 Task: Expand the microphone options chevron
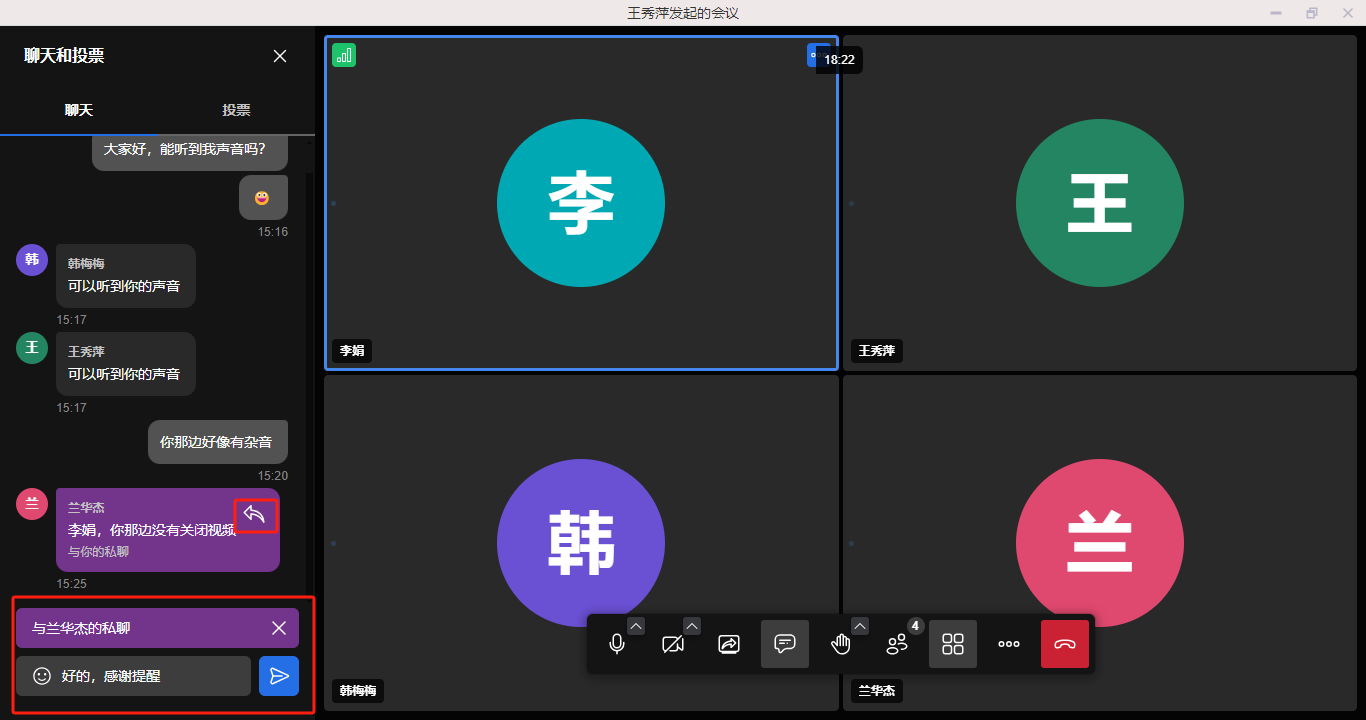(x=636, y=626)
